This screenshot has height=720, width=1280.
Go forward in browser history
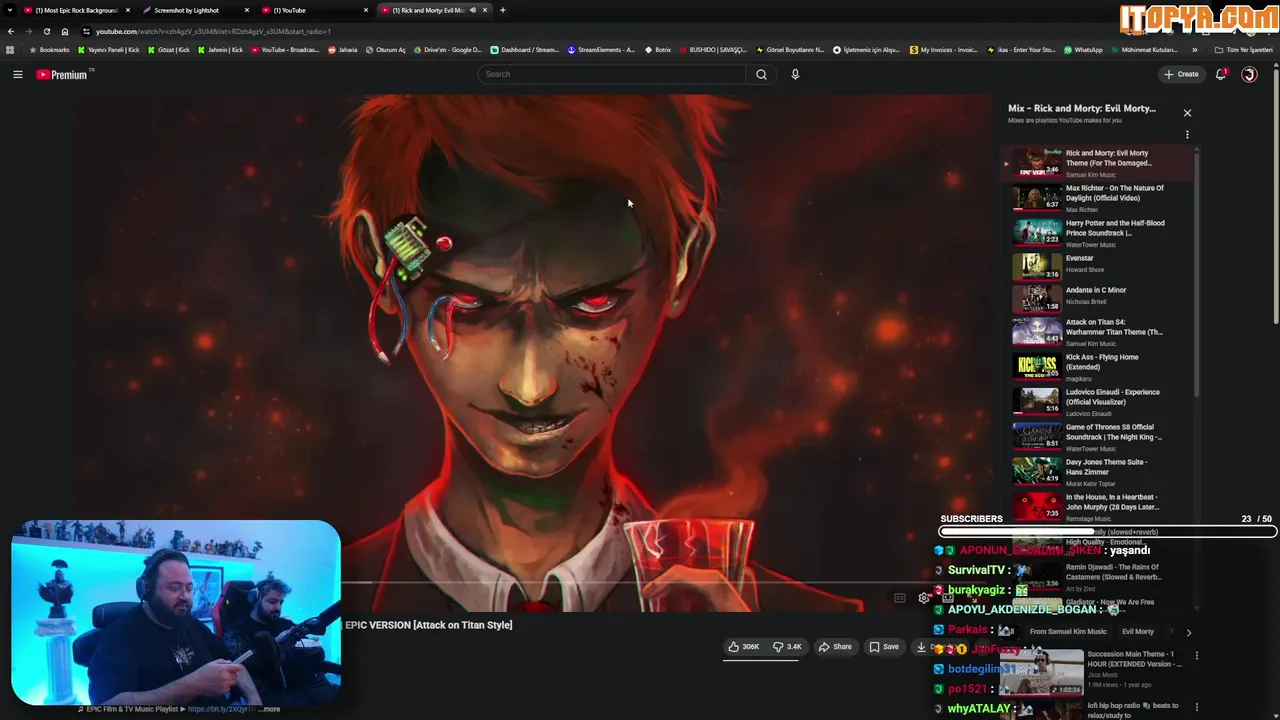click(28, 31)
